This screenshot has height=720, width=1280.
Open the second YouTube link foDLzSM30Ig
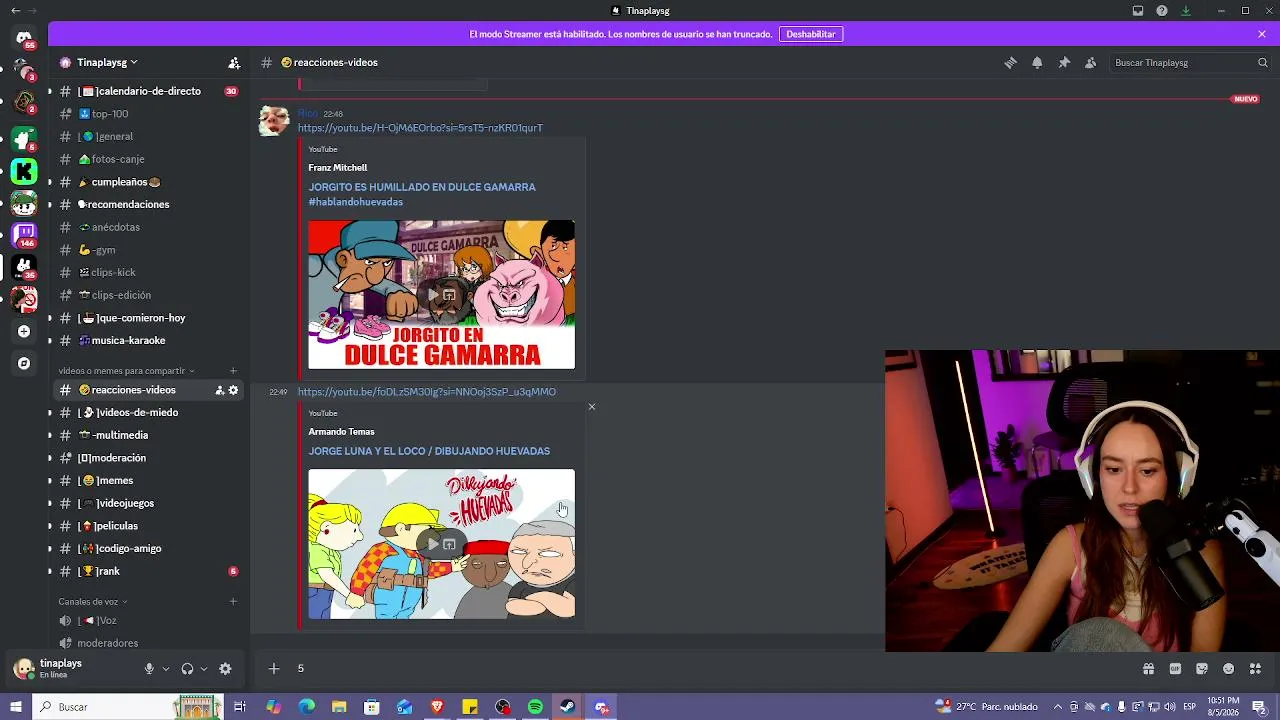(x=427, y=392)
